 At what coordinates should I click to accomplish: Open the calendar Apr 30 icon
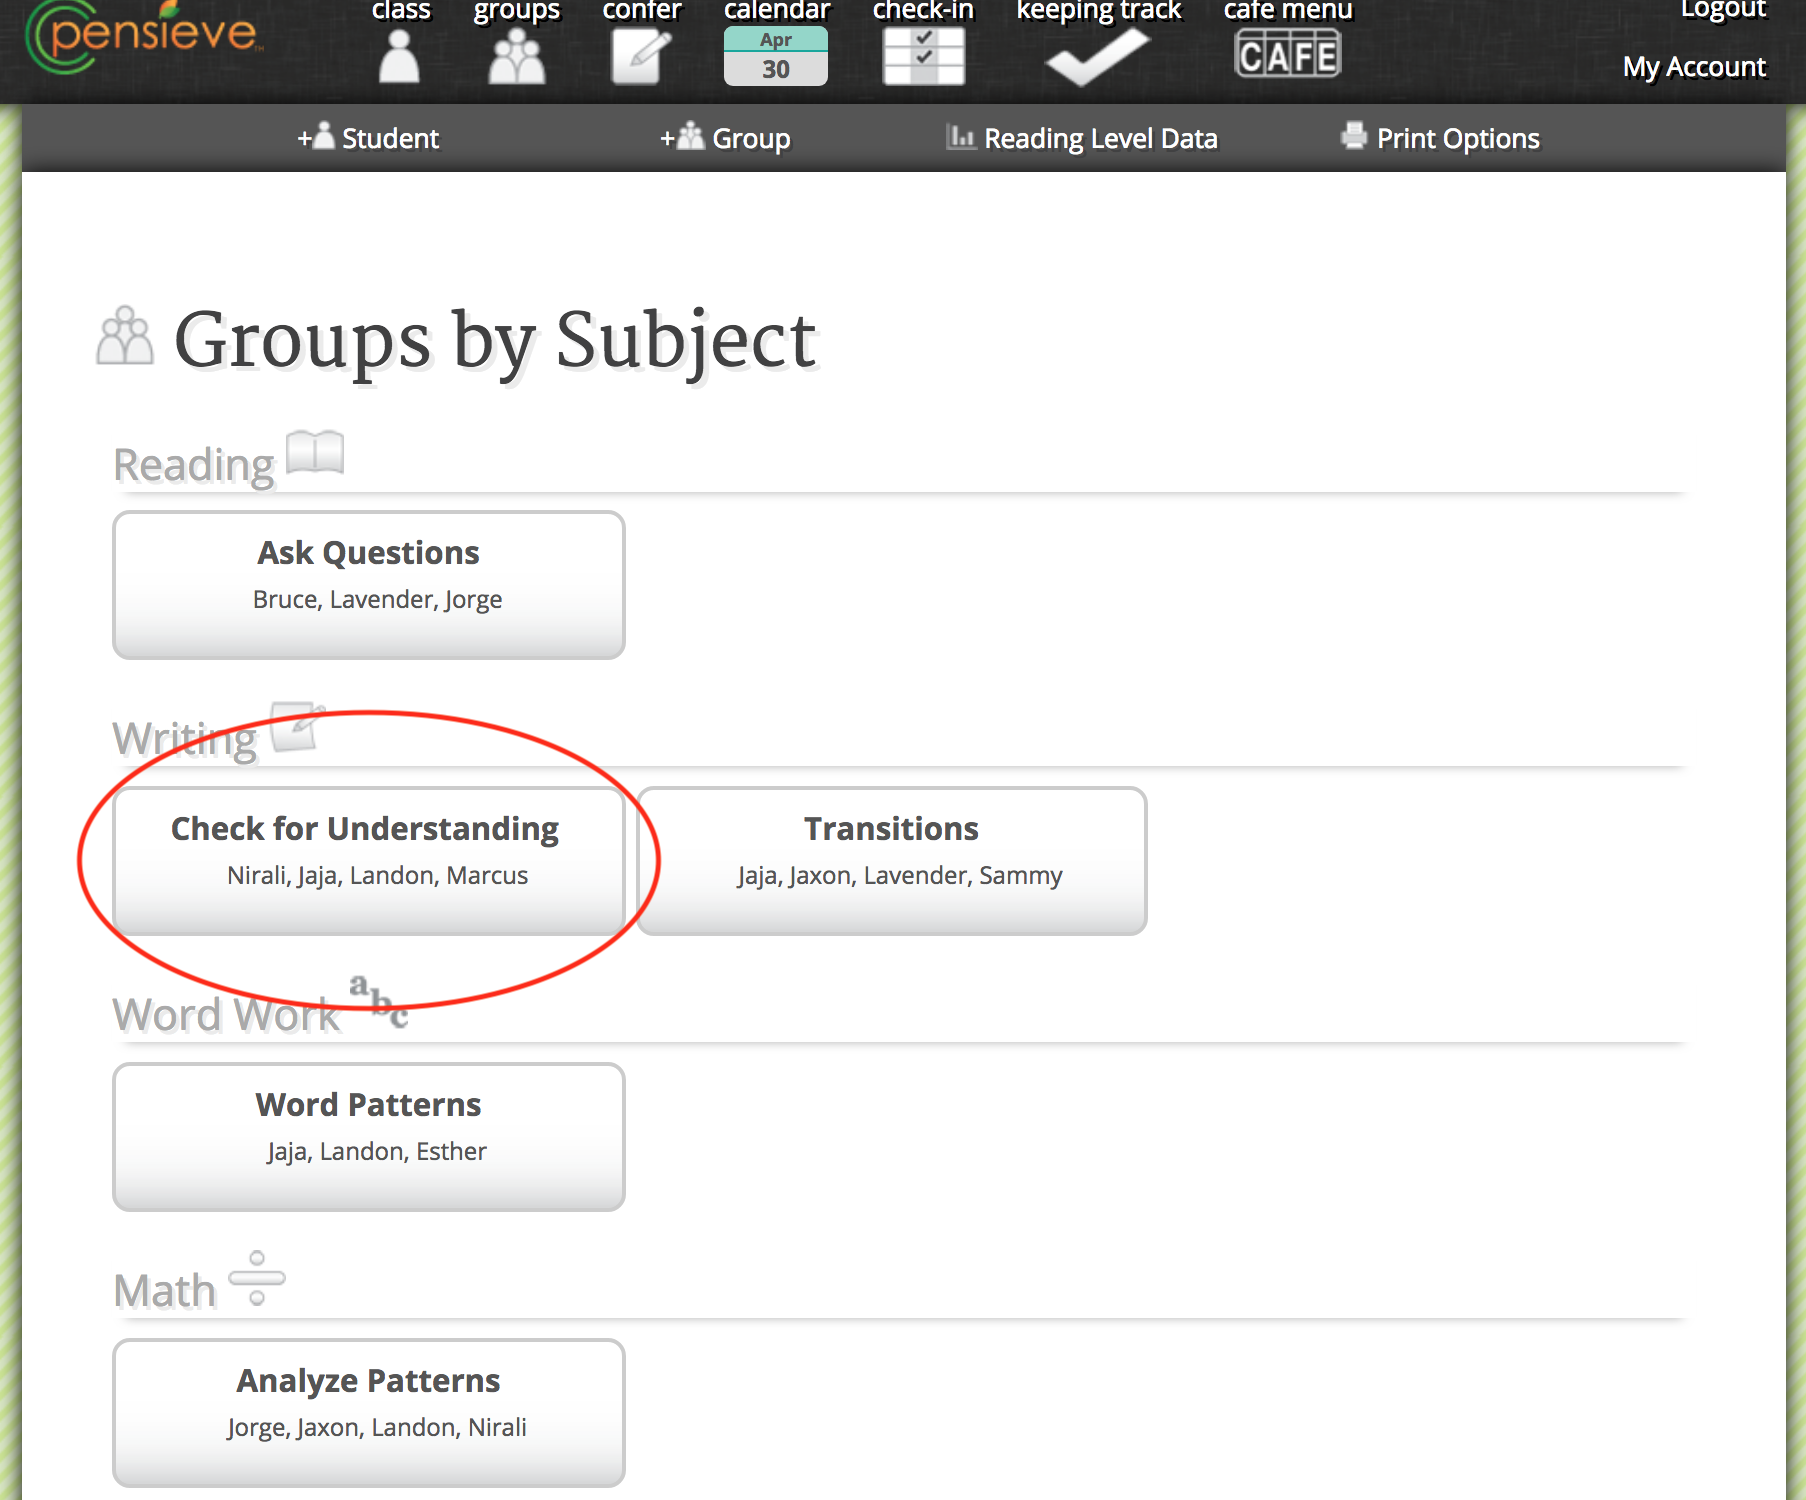776,56
